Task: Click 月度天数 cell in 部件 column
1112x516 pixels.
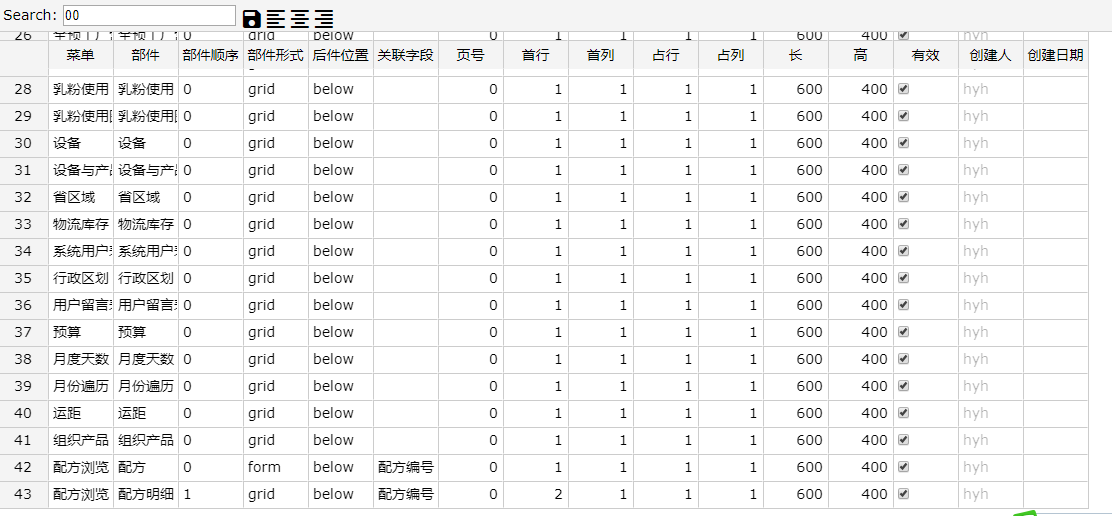Action: coord(146,359)
